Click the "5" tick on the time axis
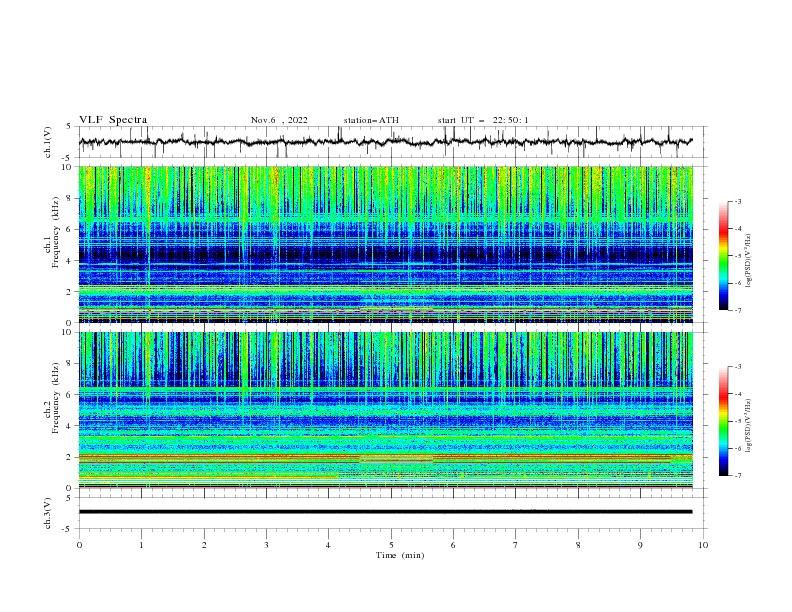This screenshot has height=612, width=792. click(391, 545)
